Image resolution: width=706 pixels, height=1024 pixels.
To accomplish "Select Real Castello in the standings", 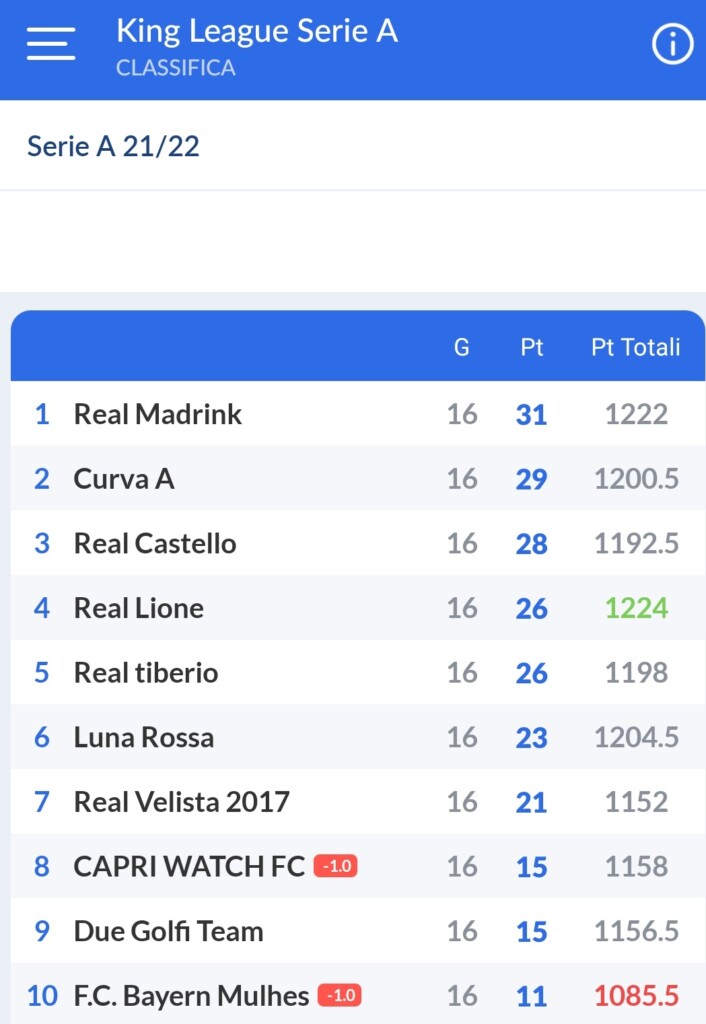I will point(358,543).
